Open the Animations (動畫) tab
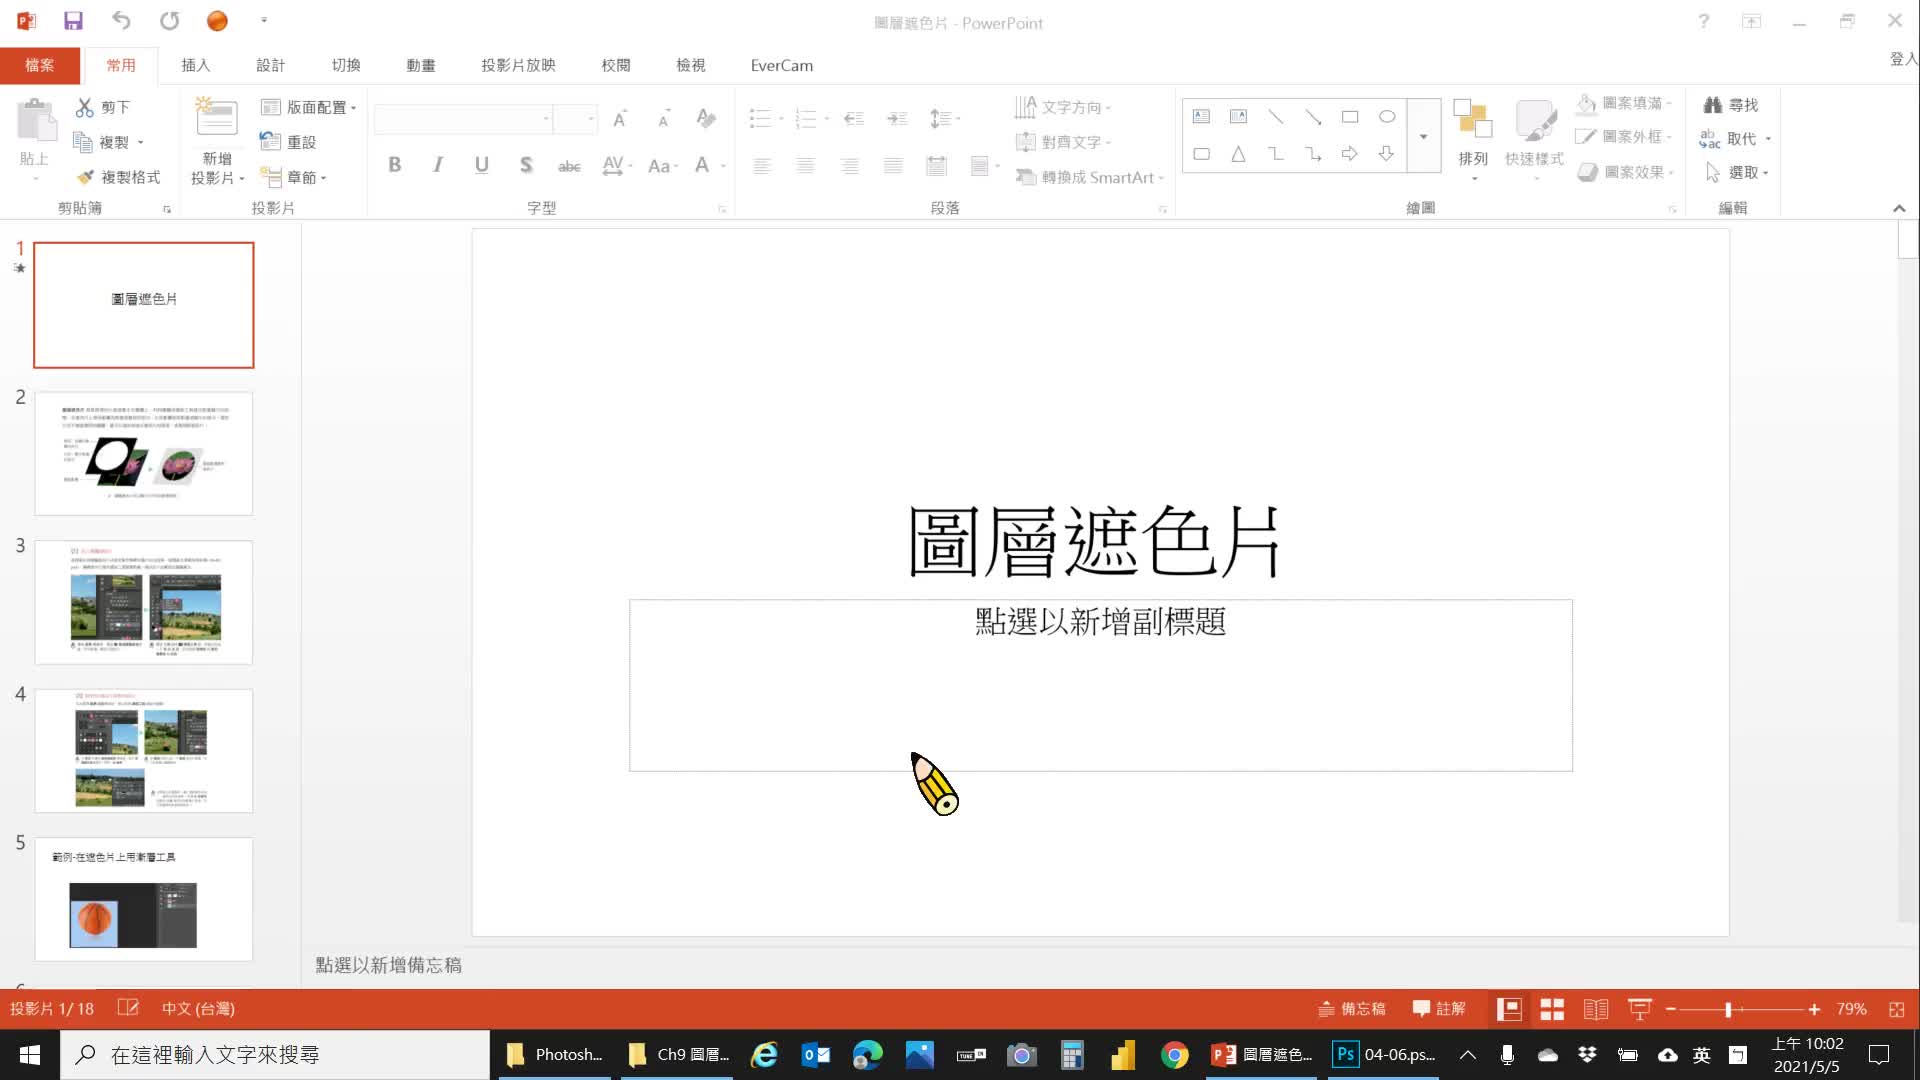Screen dimensions: 1920x1080 pyautogui.click(x=421, y=65)
